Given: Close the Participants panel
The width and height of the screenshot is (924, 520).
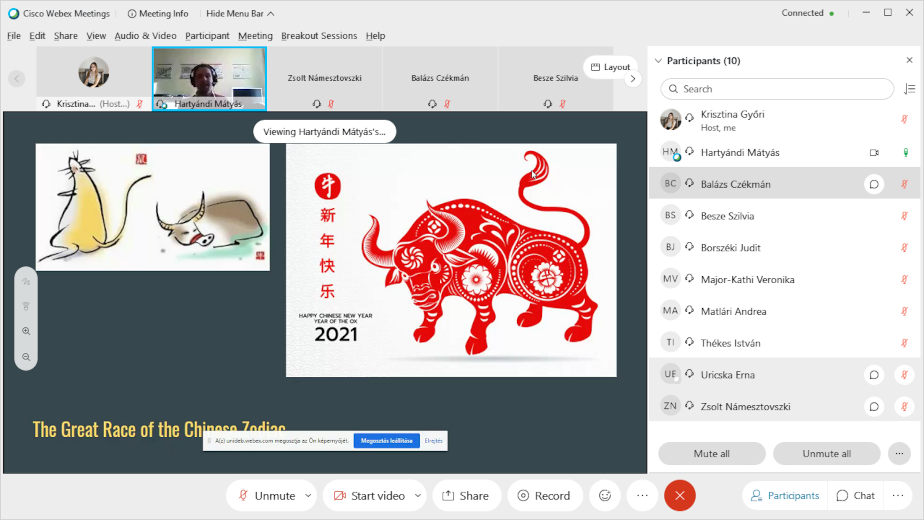Looking at the screenshot, I should point(909,60).
